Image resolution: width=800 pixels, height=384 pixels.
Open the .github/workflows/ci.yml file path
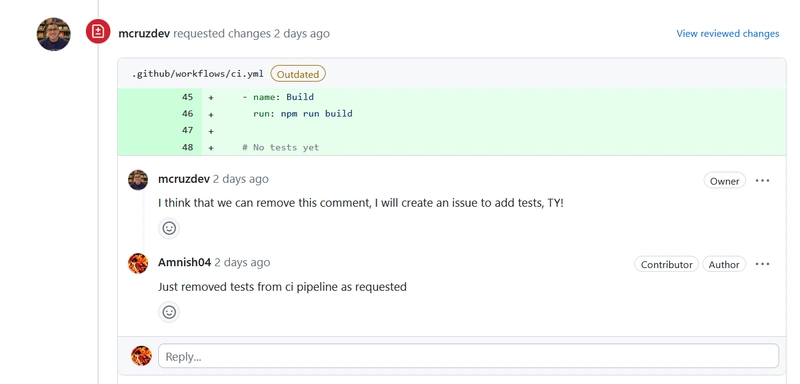198,74
